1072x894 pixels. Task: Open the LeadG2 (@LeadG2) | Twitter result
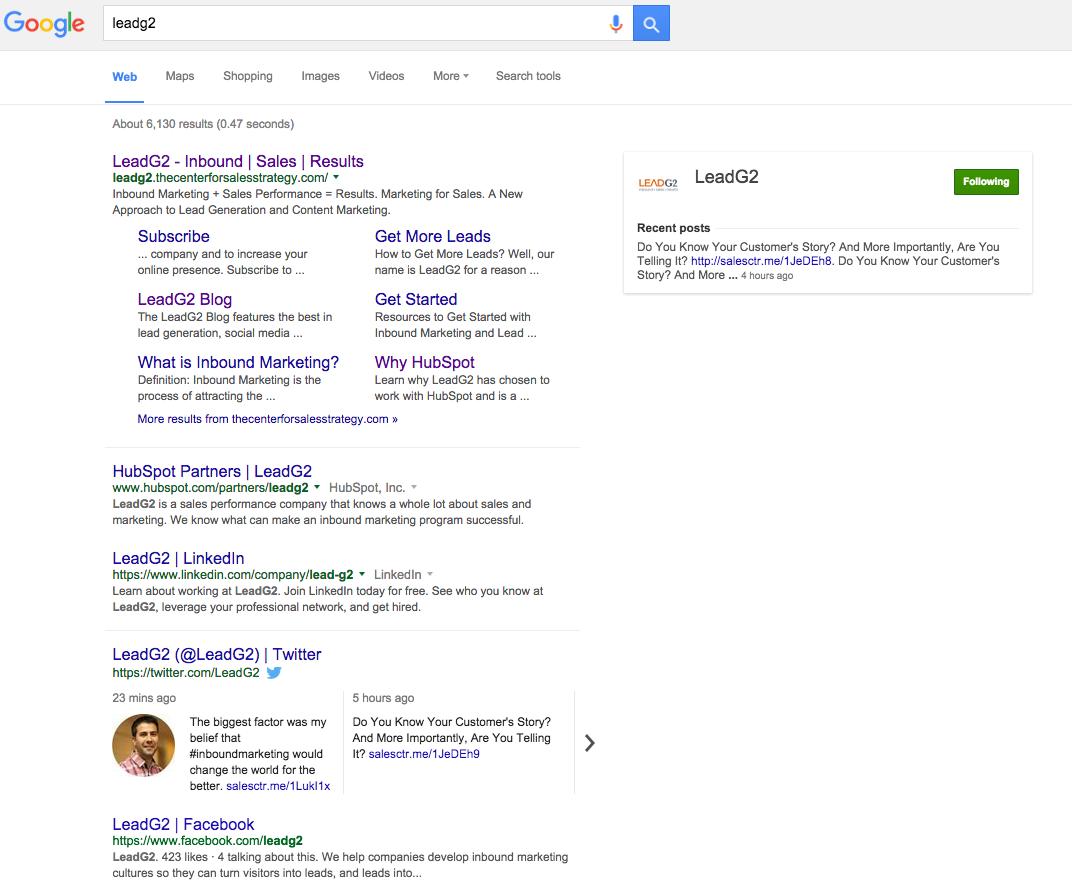[x=217, y=655]
